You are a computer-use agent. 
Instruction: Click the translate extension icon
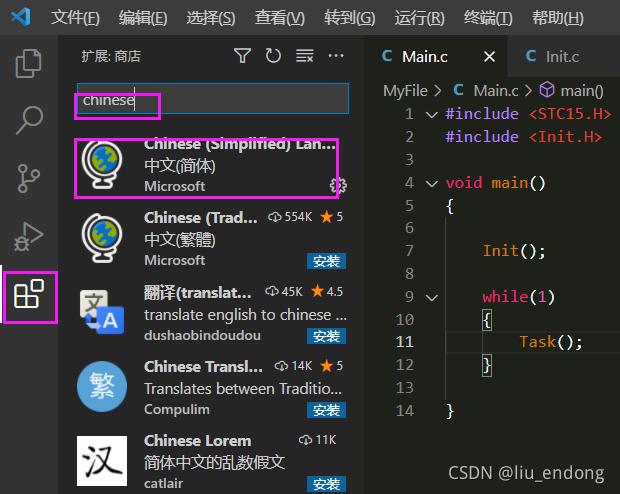tap(102, 312)
